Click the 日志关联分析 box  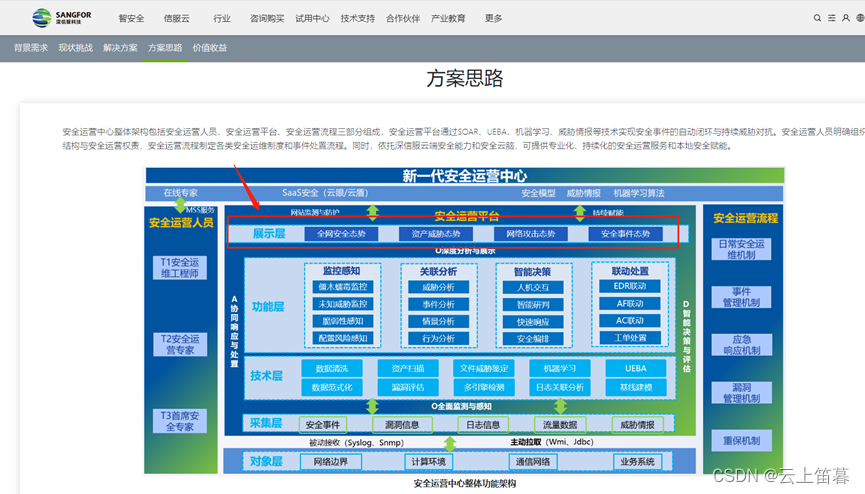[x=559, y=387]
